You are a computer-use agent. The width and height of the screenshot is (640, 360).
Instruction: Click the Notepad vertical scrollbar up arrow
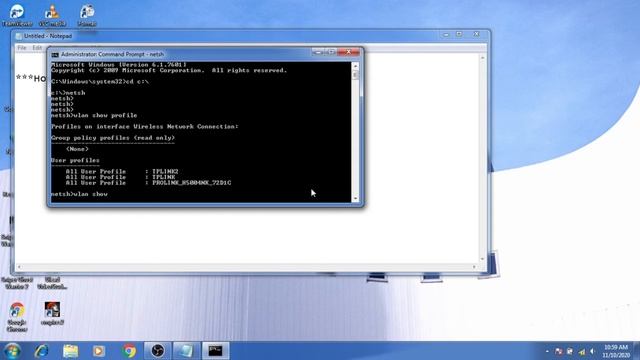(482, 58)
